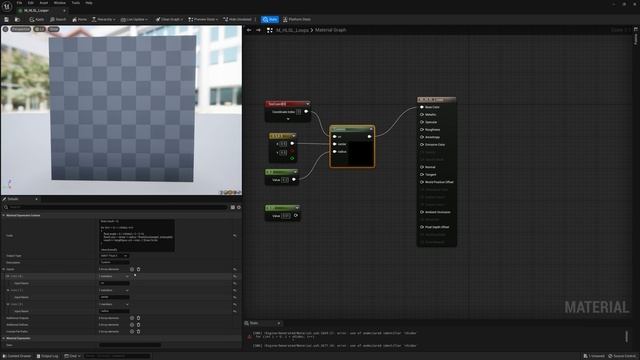This screenshot has height=360, width=640.
Task: Click the Ambient Occlusion input pin
Action: (422, 212)
